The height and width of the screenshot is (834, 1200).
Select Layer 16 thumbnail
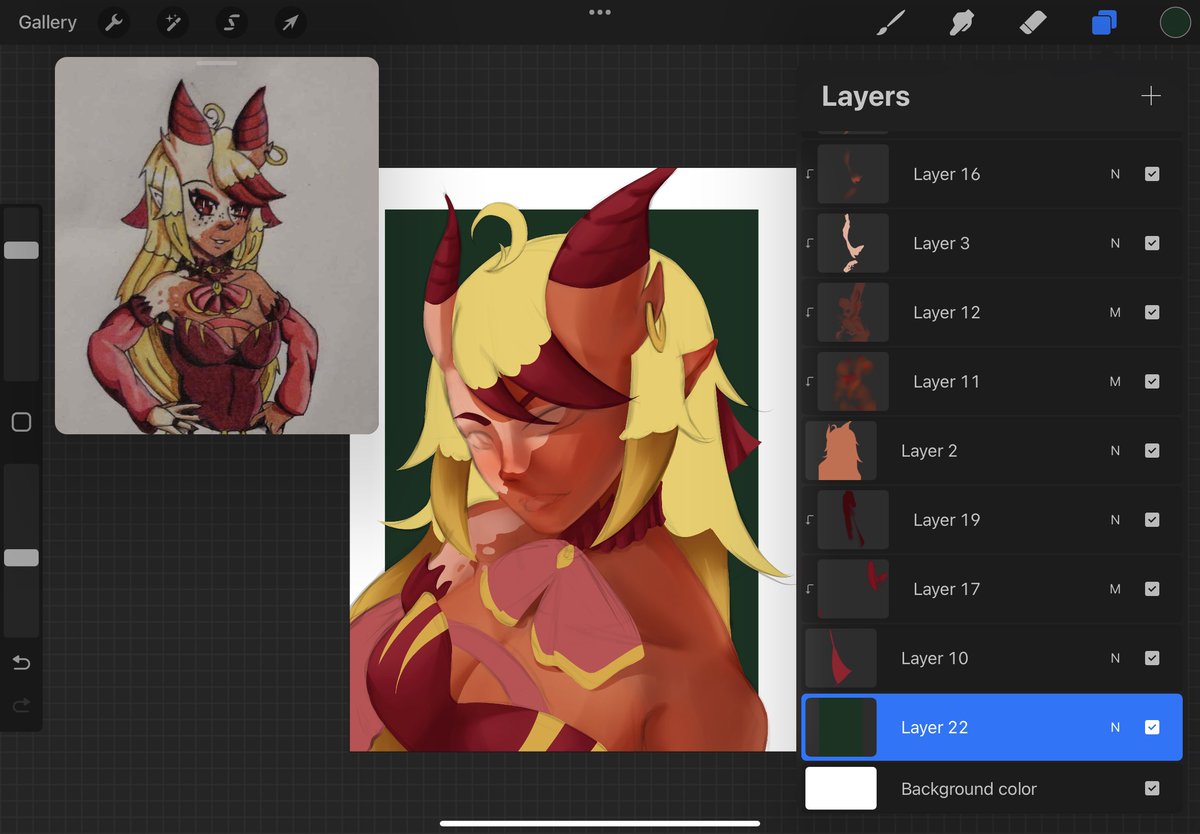pyautogui.click(x=853, y=174)
